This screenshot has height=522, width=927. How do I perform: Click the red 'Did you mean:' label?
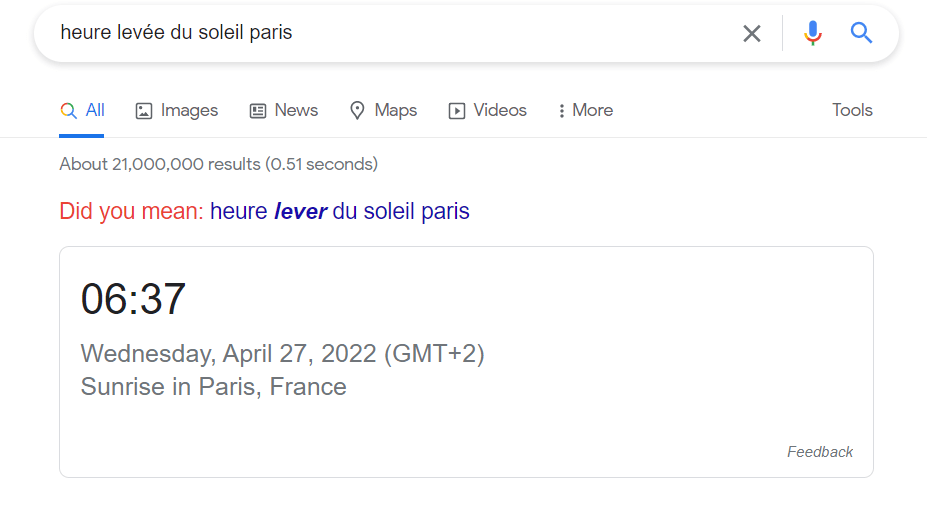pos(131,211)
